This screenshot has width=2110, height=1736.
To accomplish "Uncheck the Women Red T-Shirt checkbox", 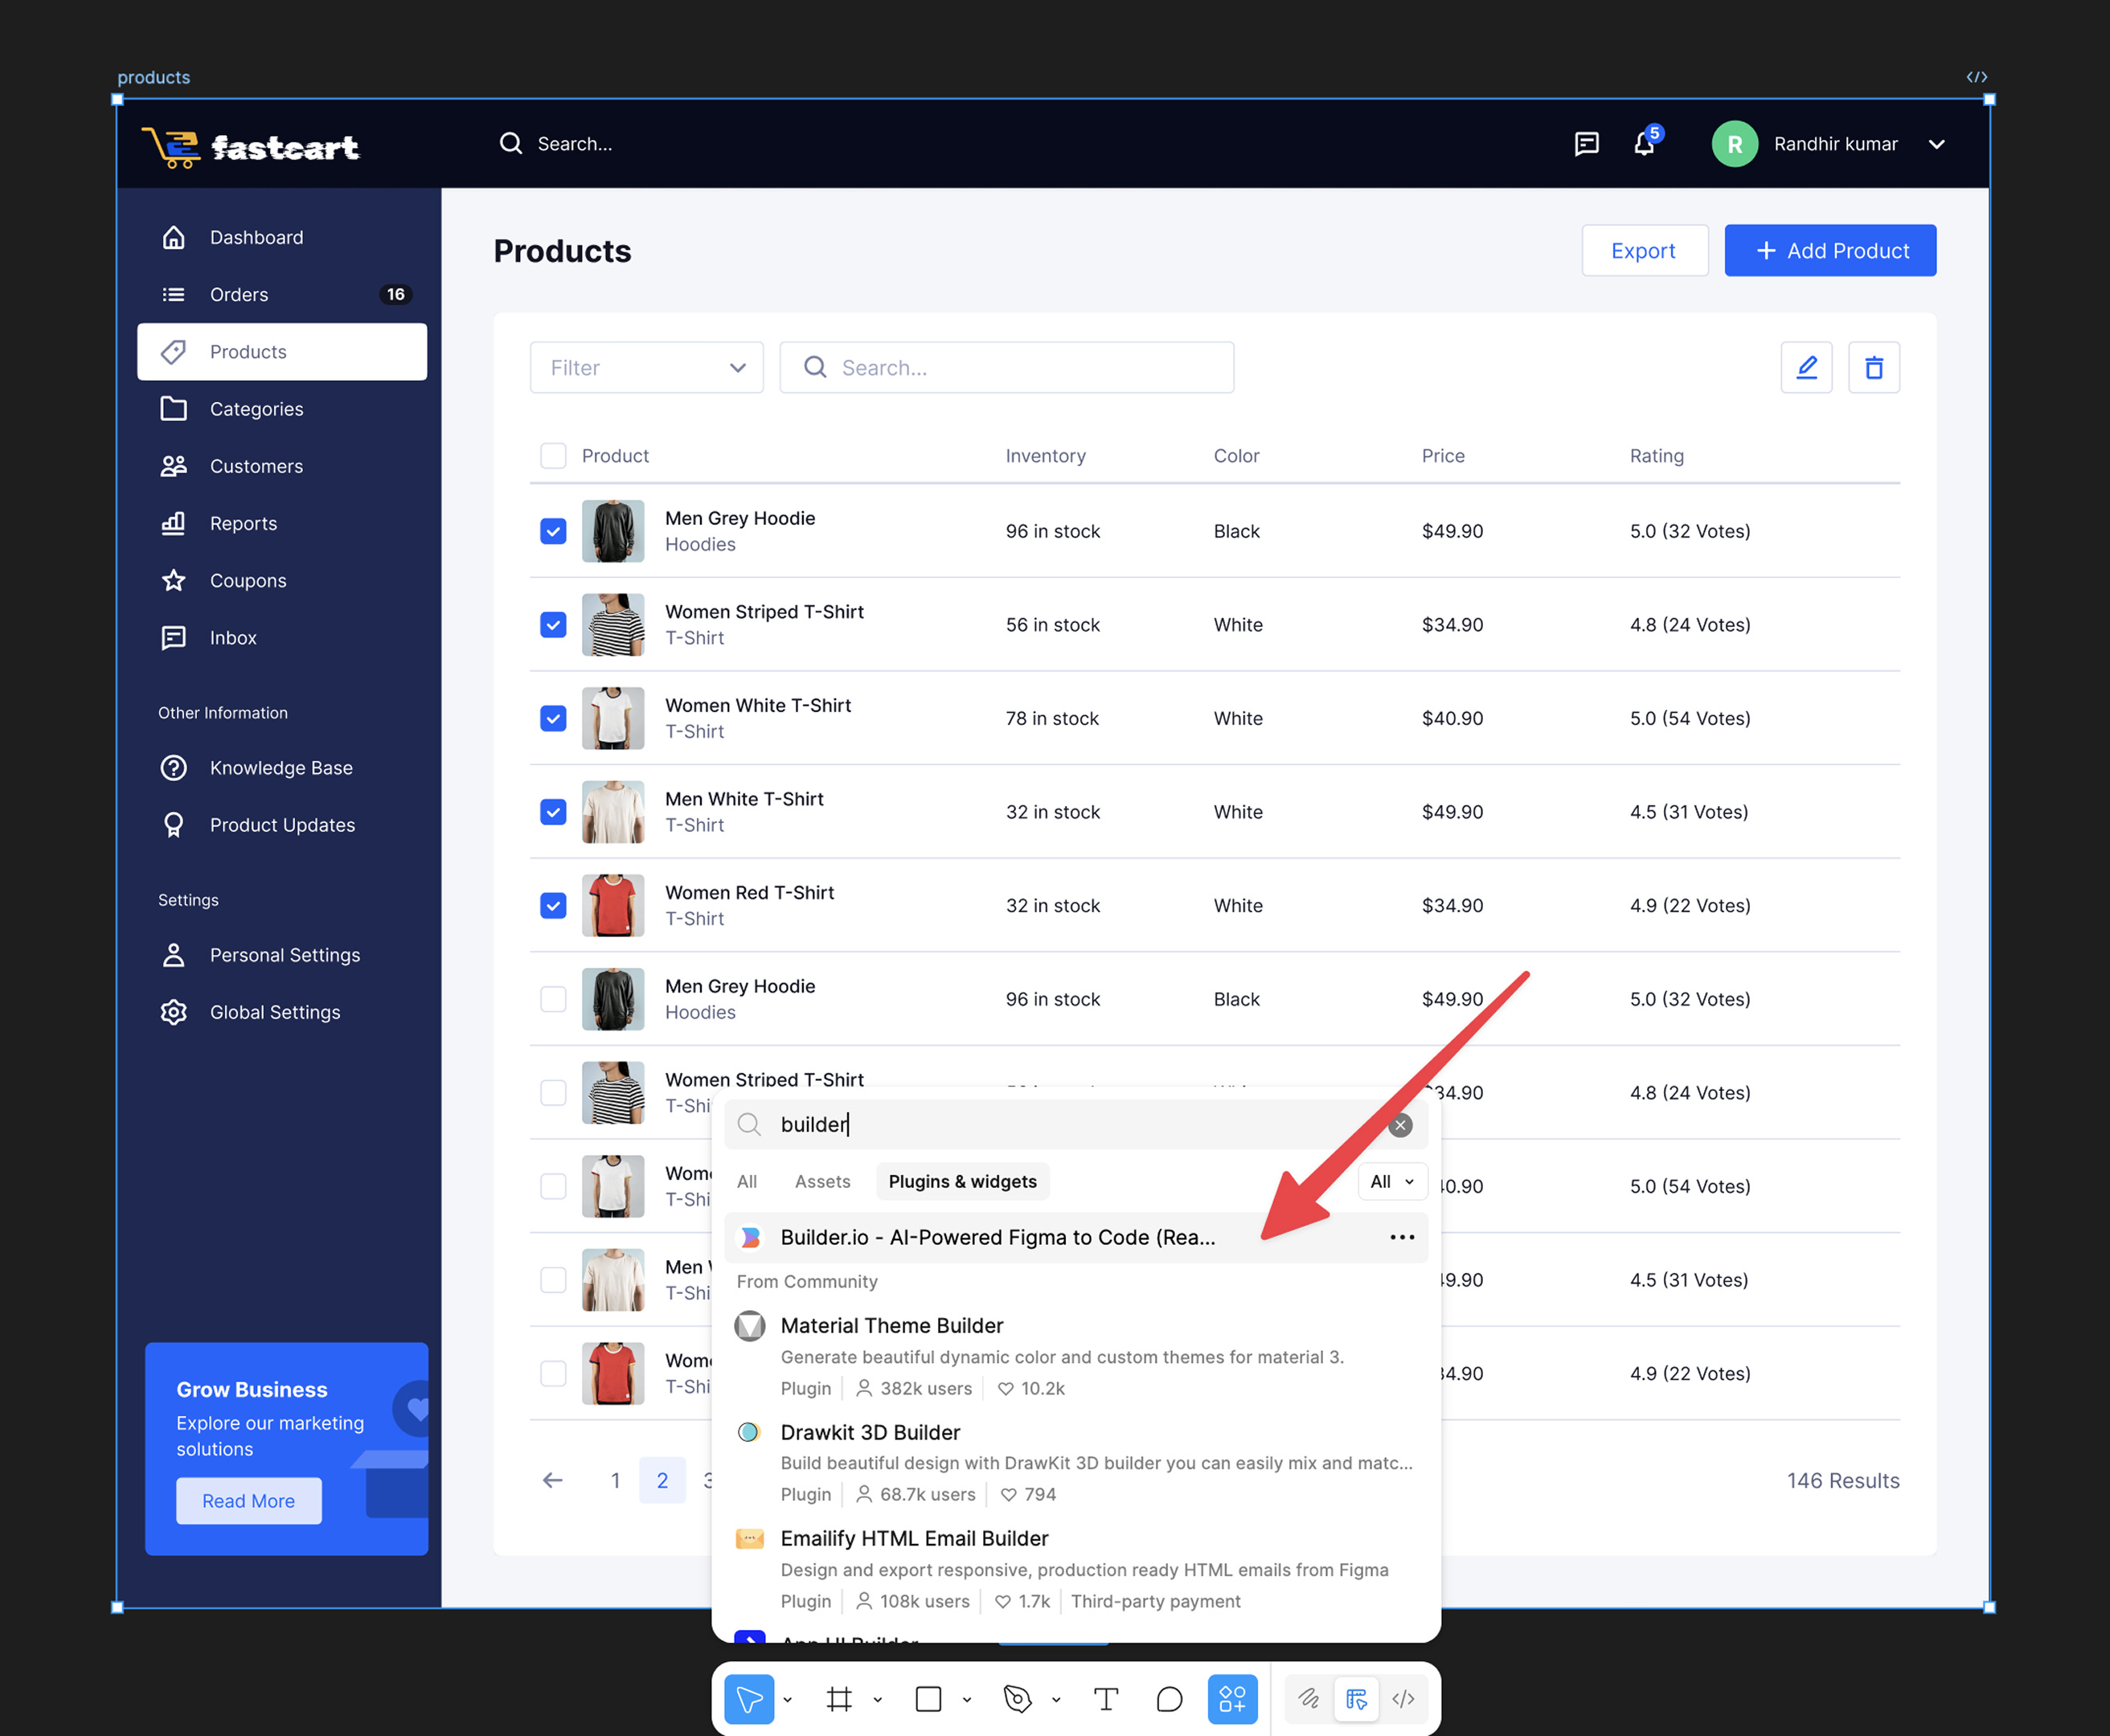I will tap(553, 906).
